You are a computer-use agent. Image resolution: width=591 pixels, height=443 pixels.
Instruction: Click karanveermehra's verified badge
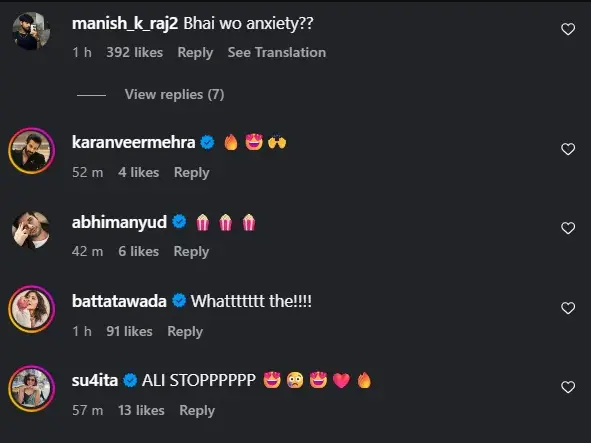[207, 143]
